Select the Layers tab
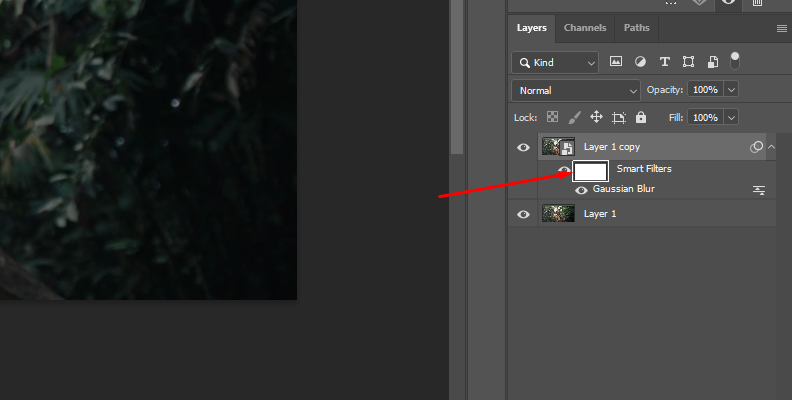The image size is (792, 400). click(x=531, y=28)
